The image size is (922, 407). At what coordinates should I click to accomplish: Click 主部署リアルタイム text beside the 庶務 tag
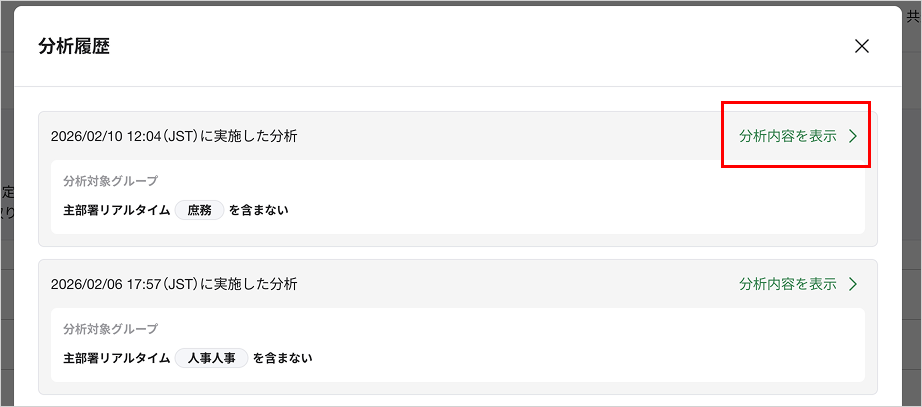(x=115, y=210)
